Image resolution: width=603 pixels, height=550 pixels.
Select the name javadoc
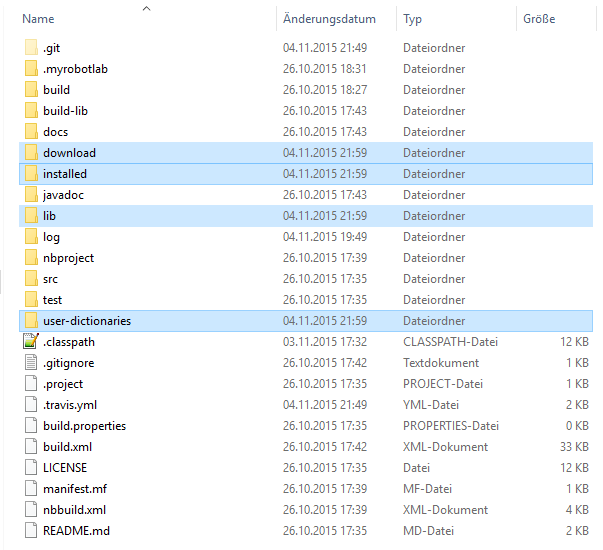63,195
